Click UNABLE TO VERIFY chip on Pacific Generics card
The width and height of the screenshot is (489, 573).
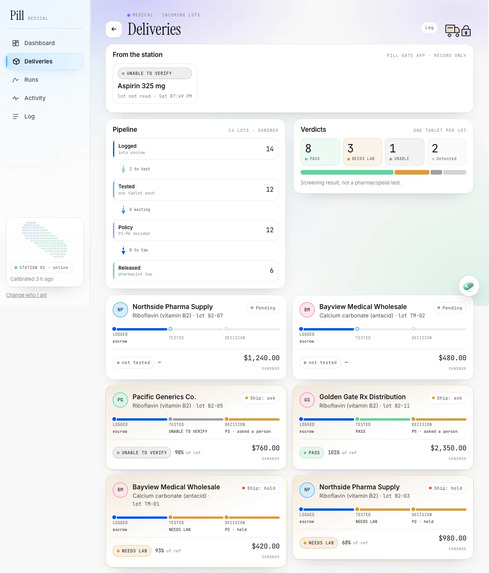click(x=142, y=453)
